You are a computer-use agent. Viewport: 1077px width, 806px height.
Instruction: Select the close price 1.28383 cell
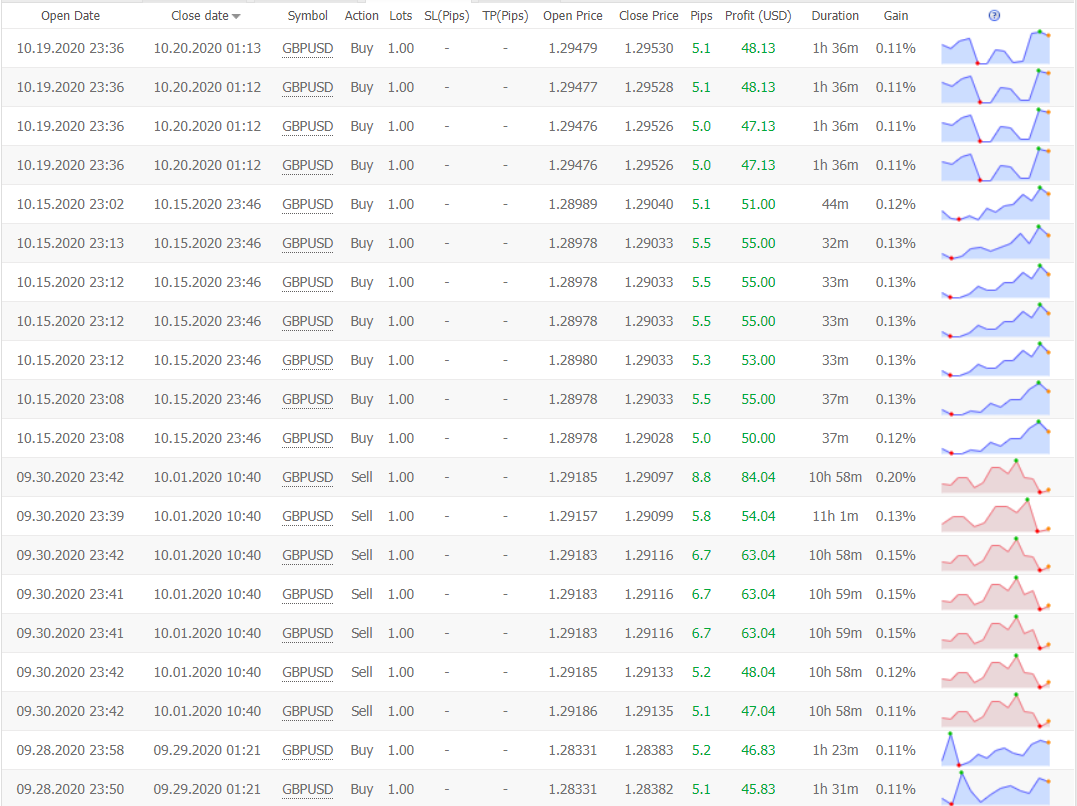[648, 750]
